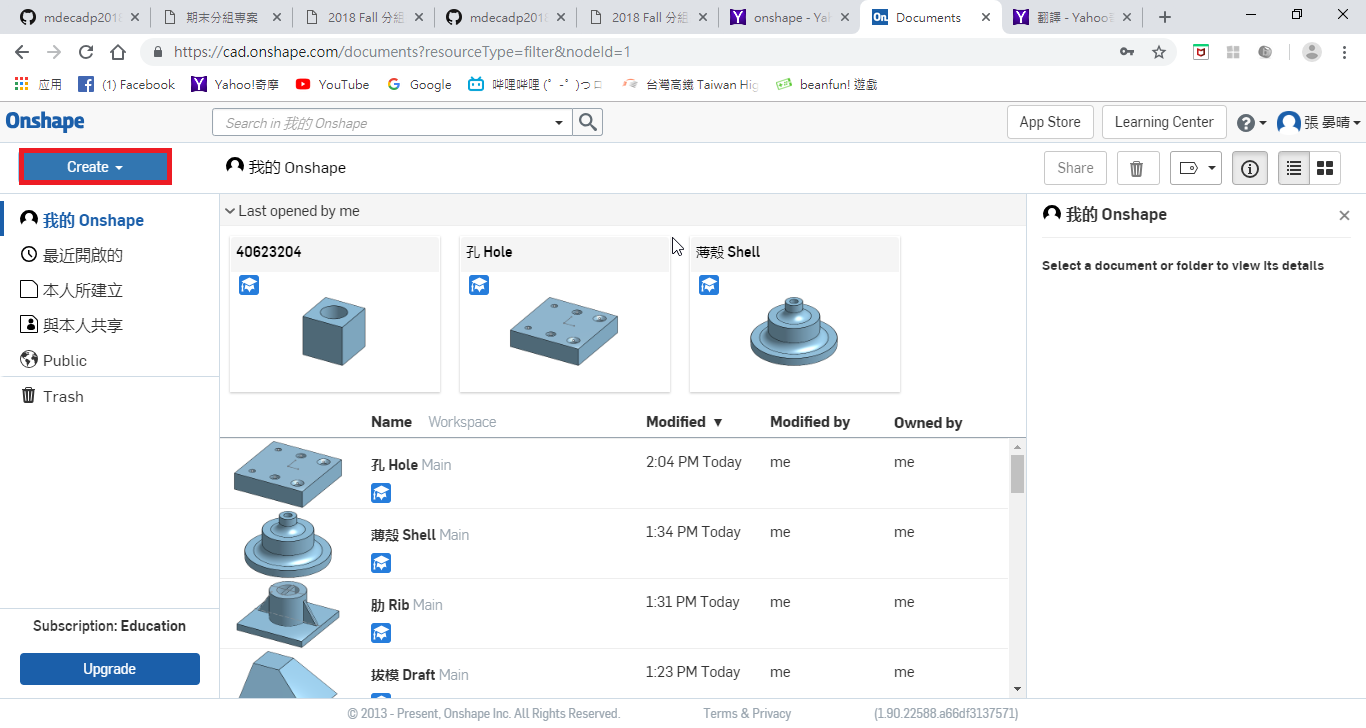Open the 40623204 document card
This screenshot has width=1366, height=728.
pyautogui.click(x=335, y=314)
